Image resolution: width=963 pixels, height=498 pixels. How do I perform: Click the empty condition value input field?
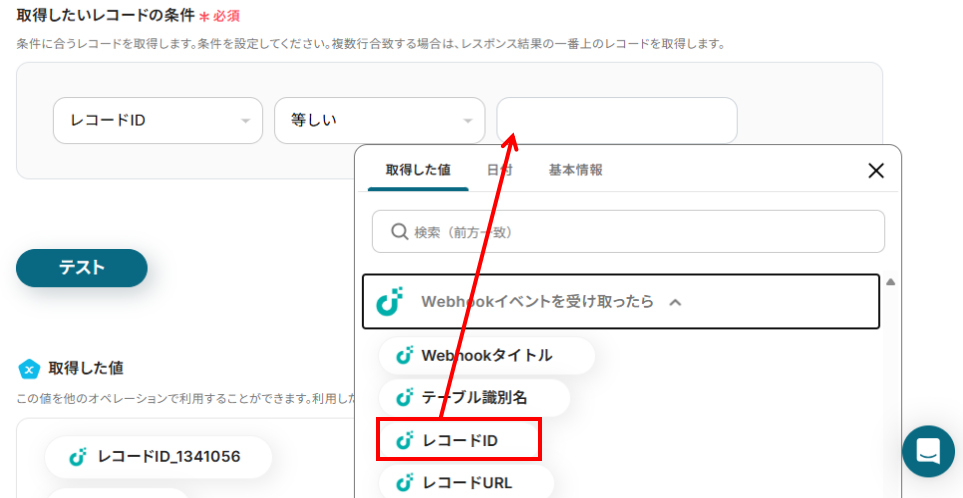click(617, 120)
